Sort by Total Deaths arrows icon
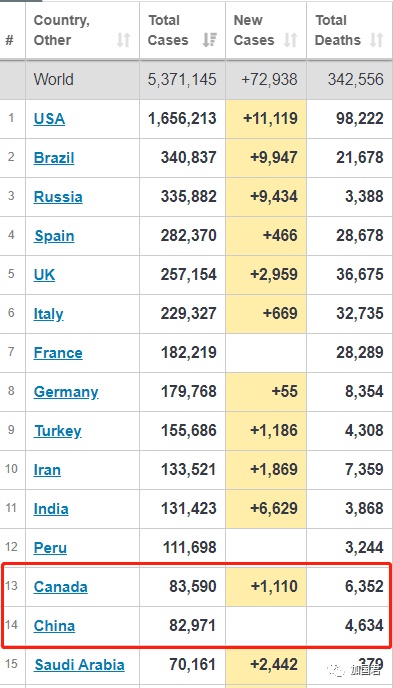The image size is (393, 688). pos(376,40)
